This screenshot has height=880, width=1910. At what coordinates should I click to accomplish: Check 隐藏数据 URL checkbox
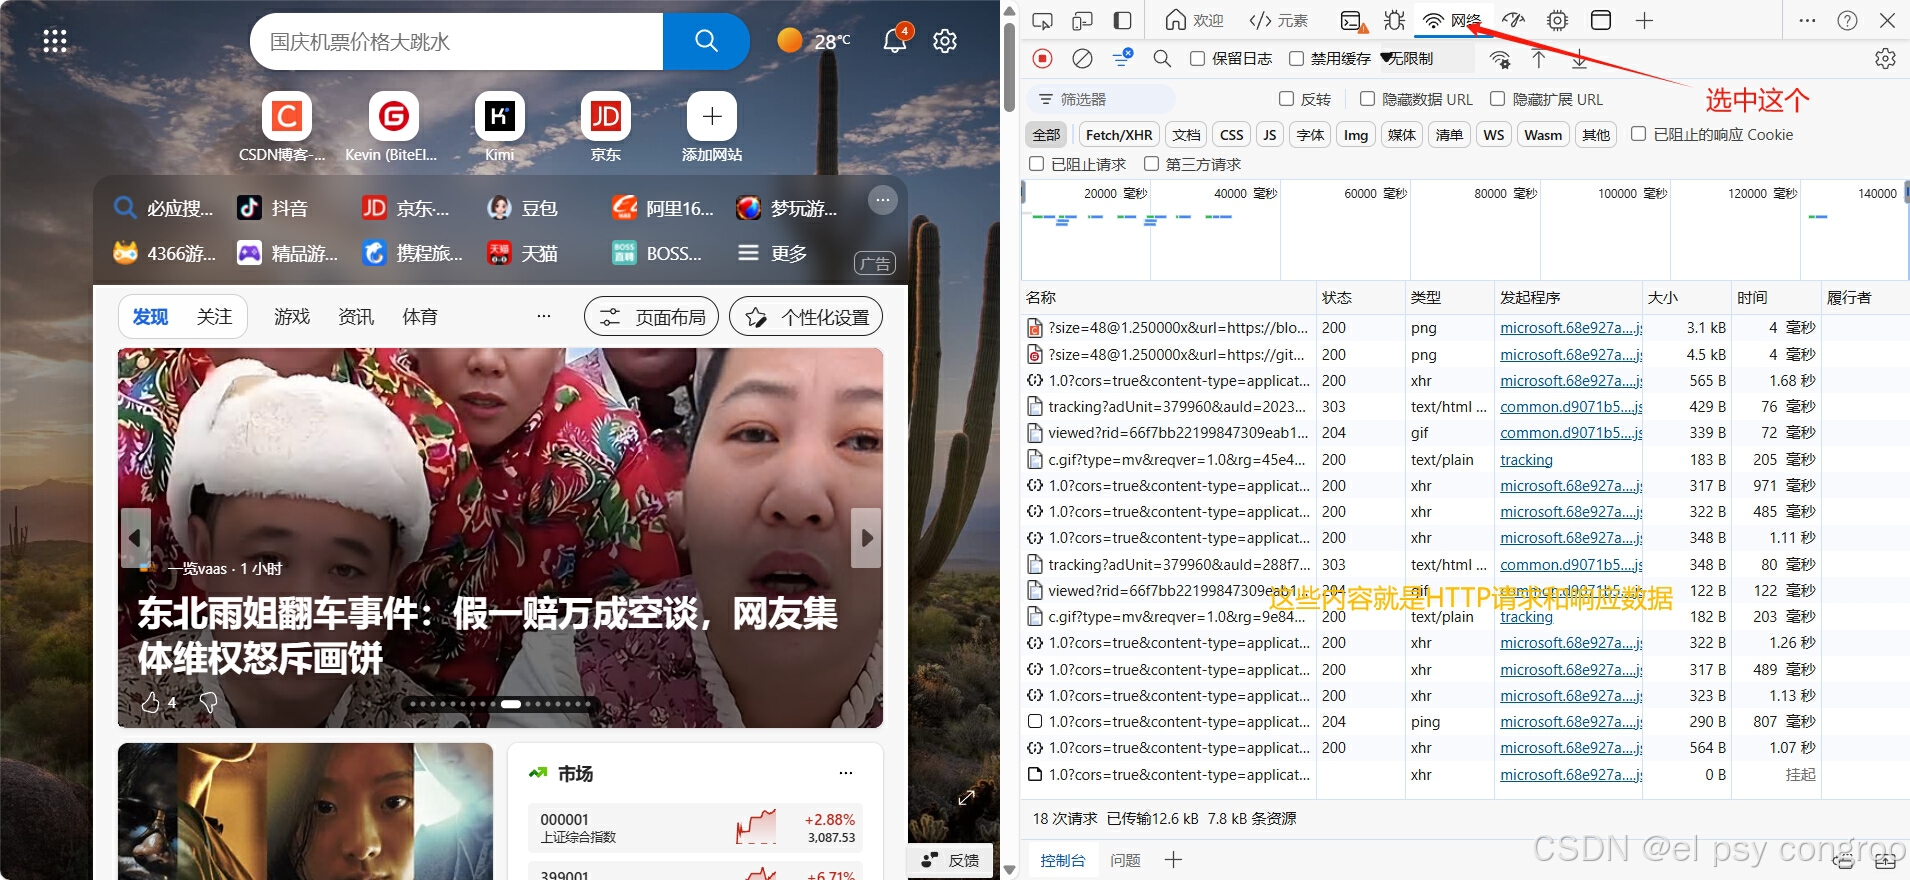(1367, 98)
